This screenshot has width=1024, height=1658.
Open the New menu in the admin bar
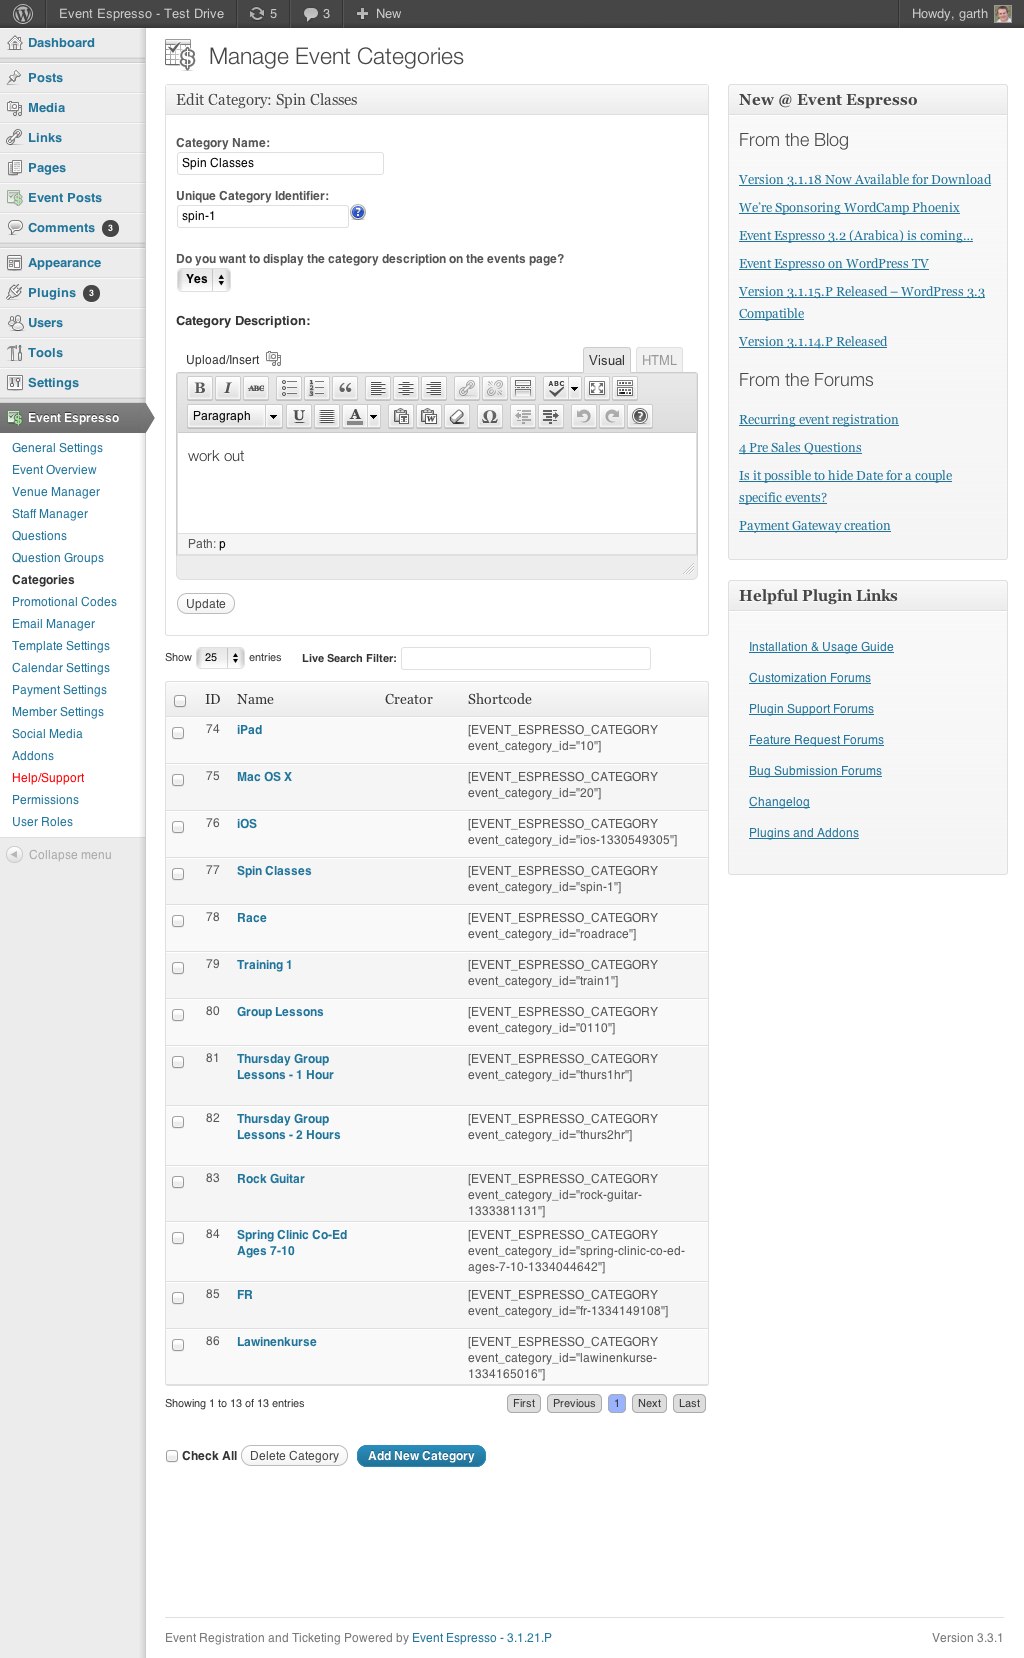click(x=379, y=14)
